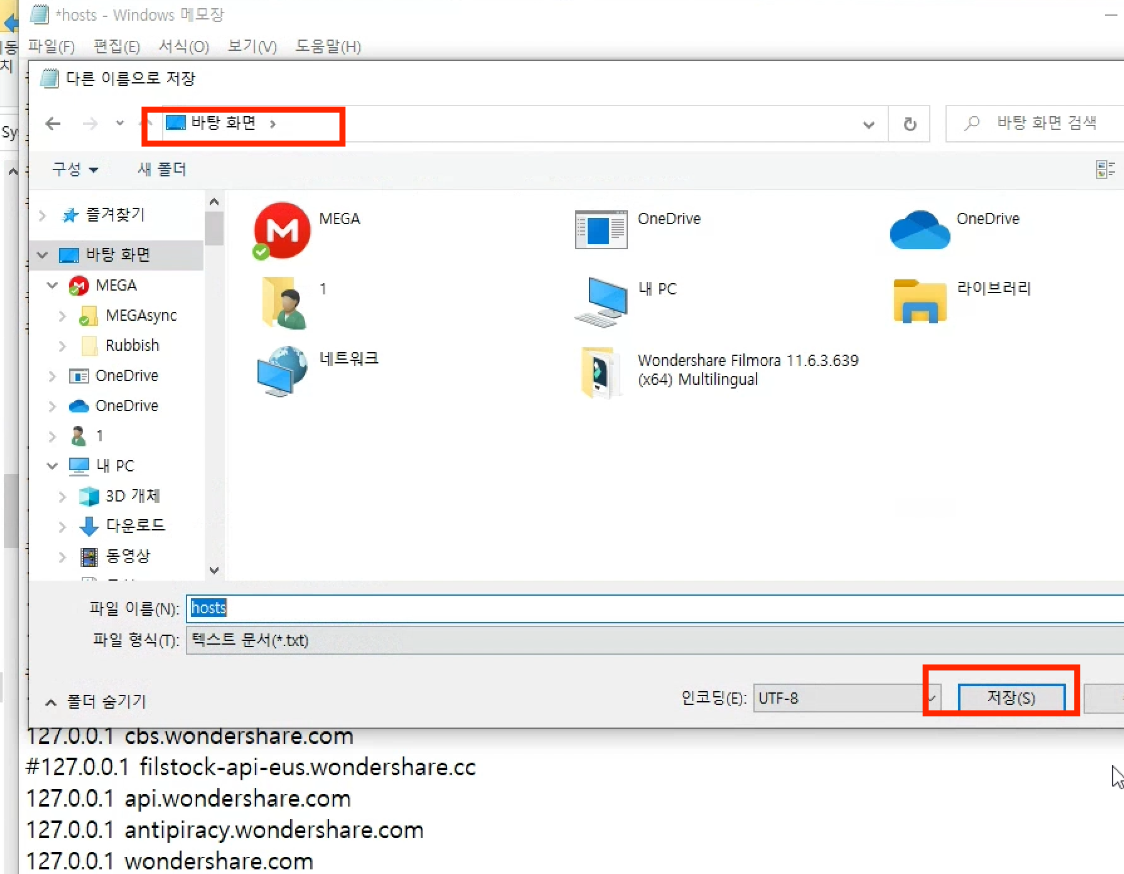Click the back arrow in save dialog
Screen dimensions: 1124x874
(x=53, y=123)
